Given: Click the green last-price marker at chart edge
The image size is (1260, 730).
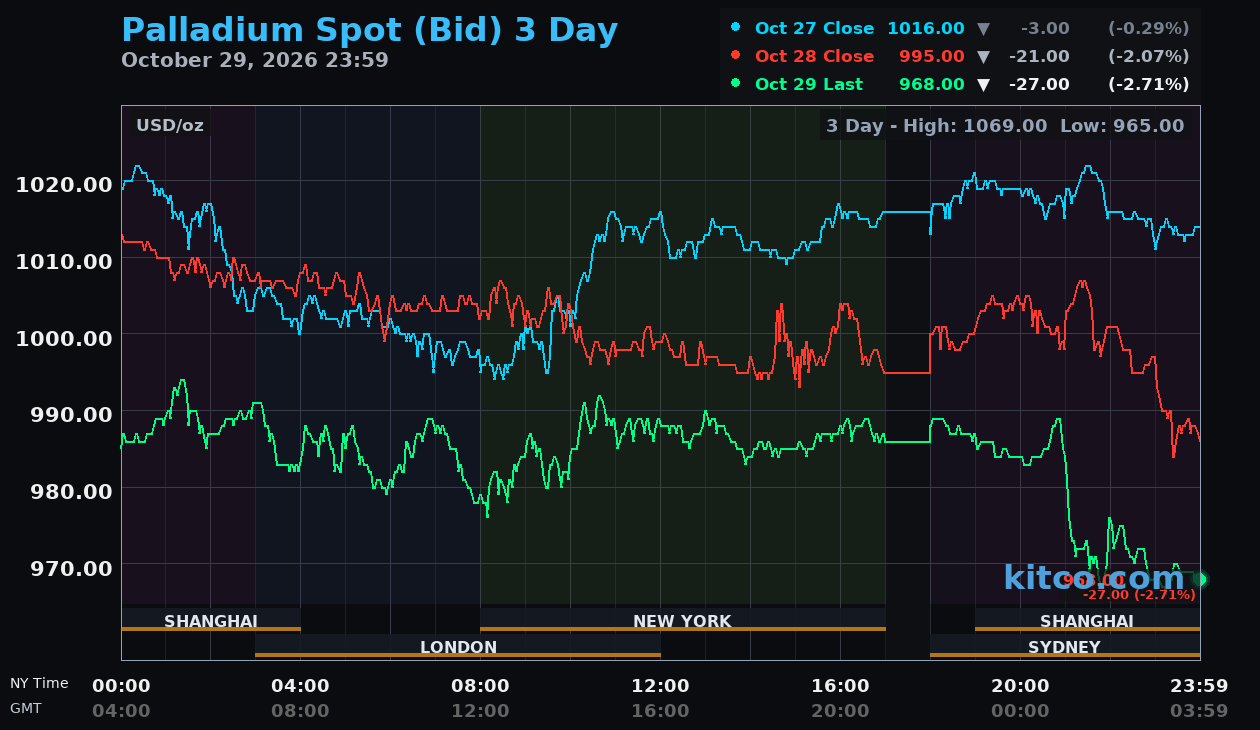Looking at the screenshot, I should coord(1199,579).
